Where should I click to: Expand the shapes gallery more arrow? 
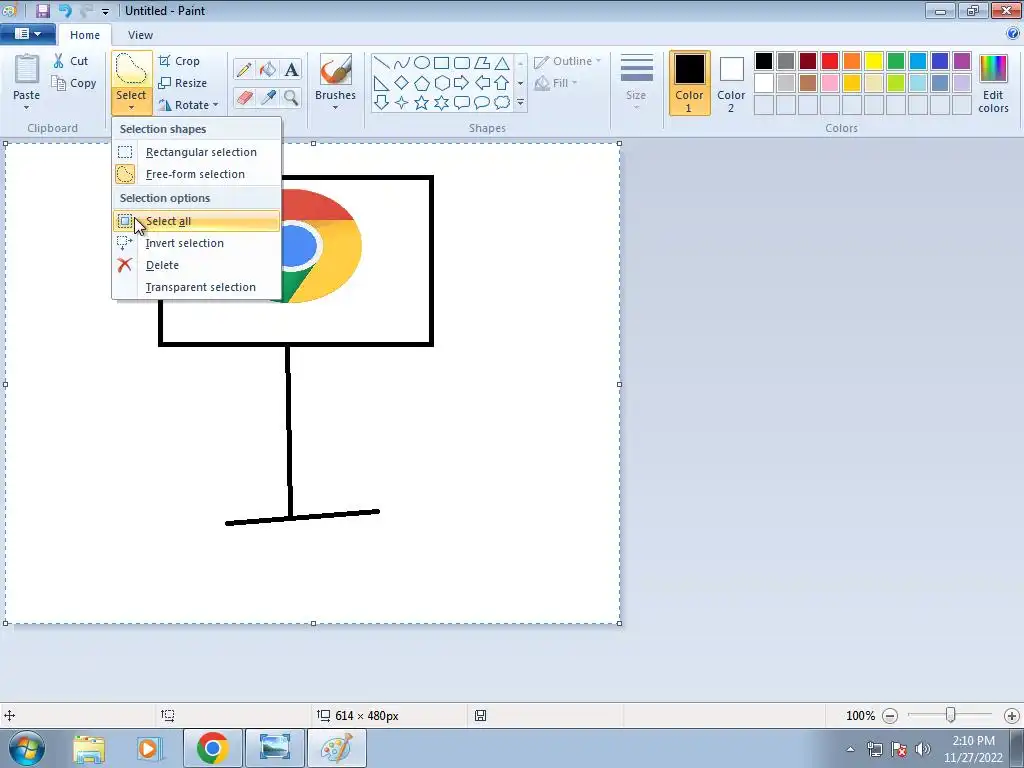[x=520, y=103]
